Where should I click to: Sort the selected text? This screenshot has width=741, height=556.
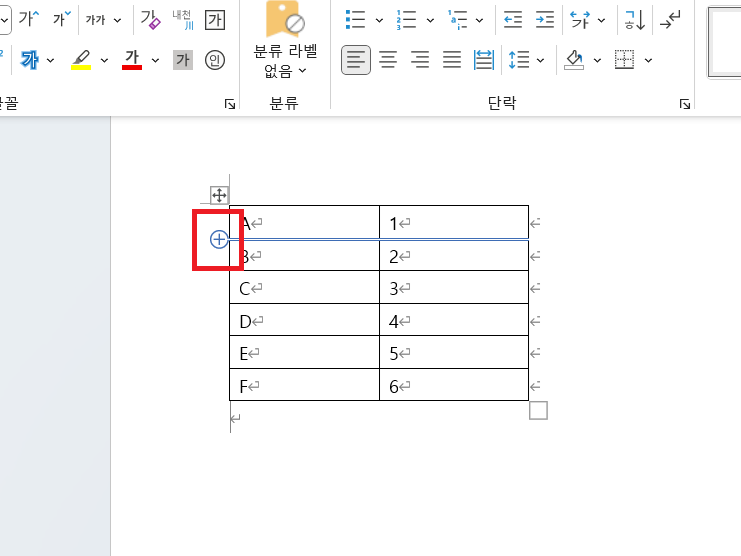pyautogui.click(x=635, y=20)
